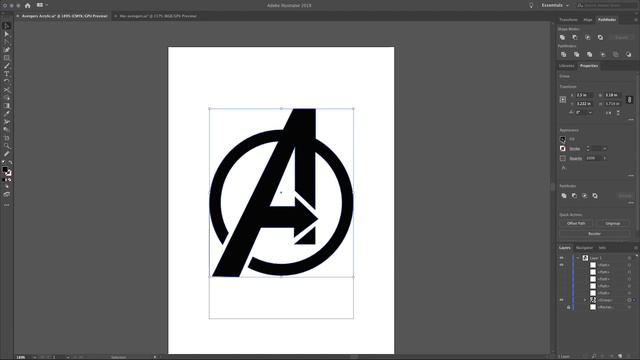Hide the Group sublayer eye icon
This screenshot has width=640, height=360.
point(562,300)
